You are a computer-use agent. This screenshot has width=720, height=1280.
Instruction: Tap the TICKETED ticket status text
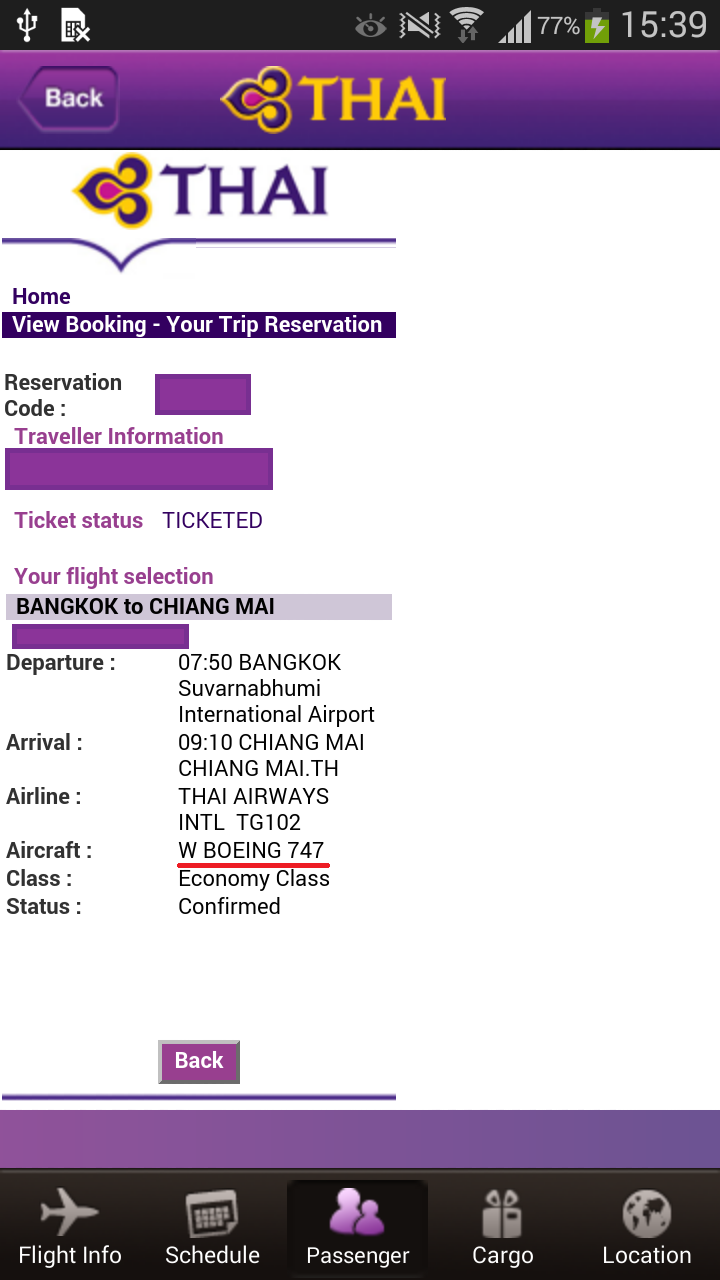(x=212, y=521)
